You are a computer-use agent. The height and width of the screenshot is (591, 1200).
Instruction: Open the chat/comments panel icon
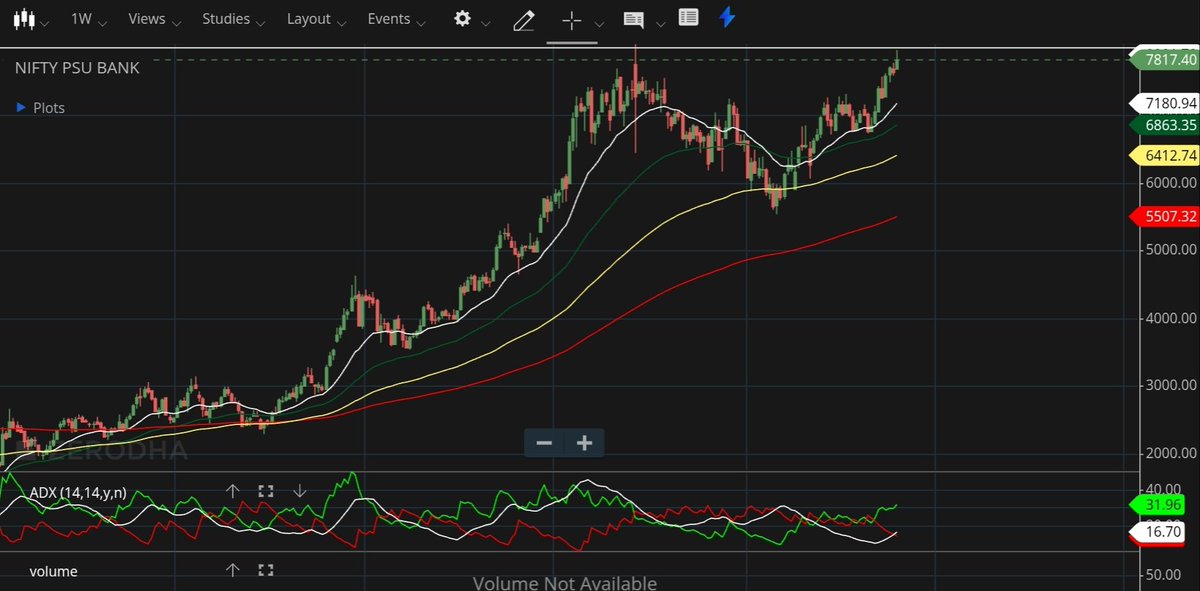point(634,18)
